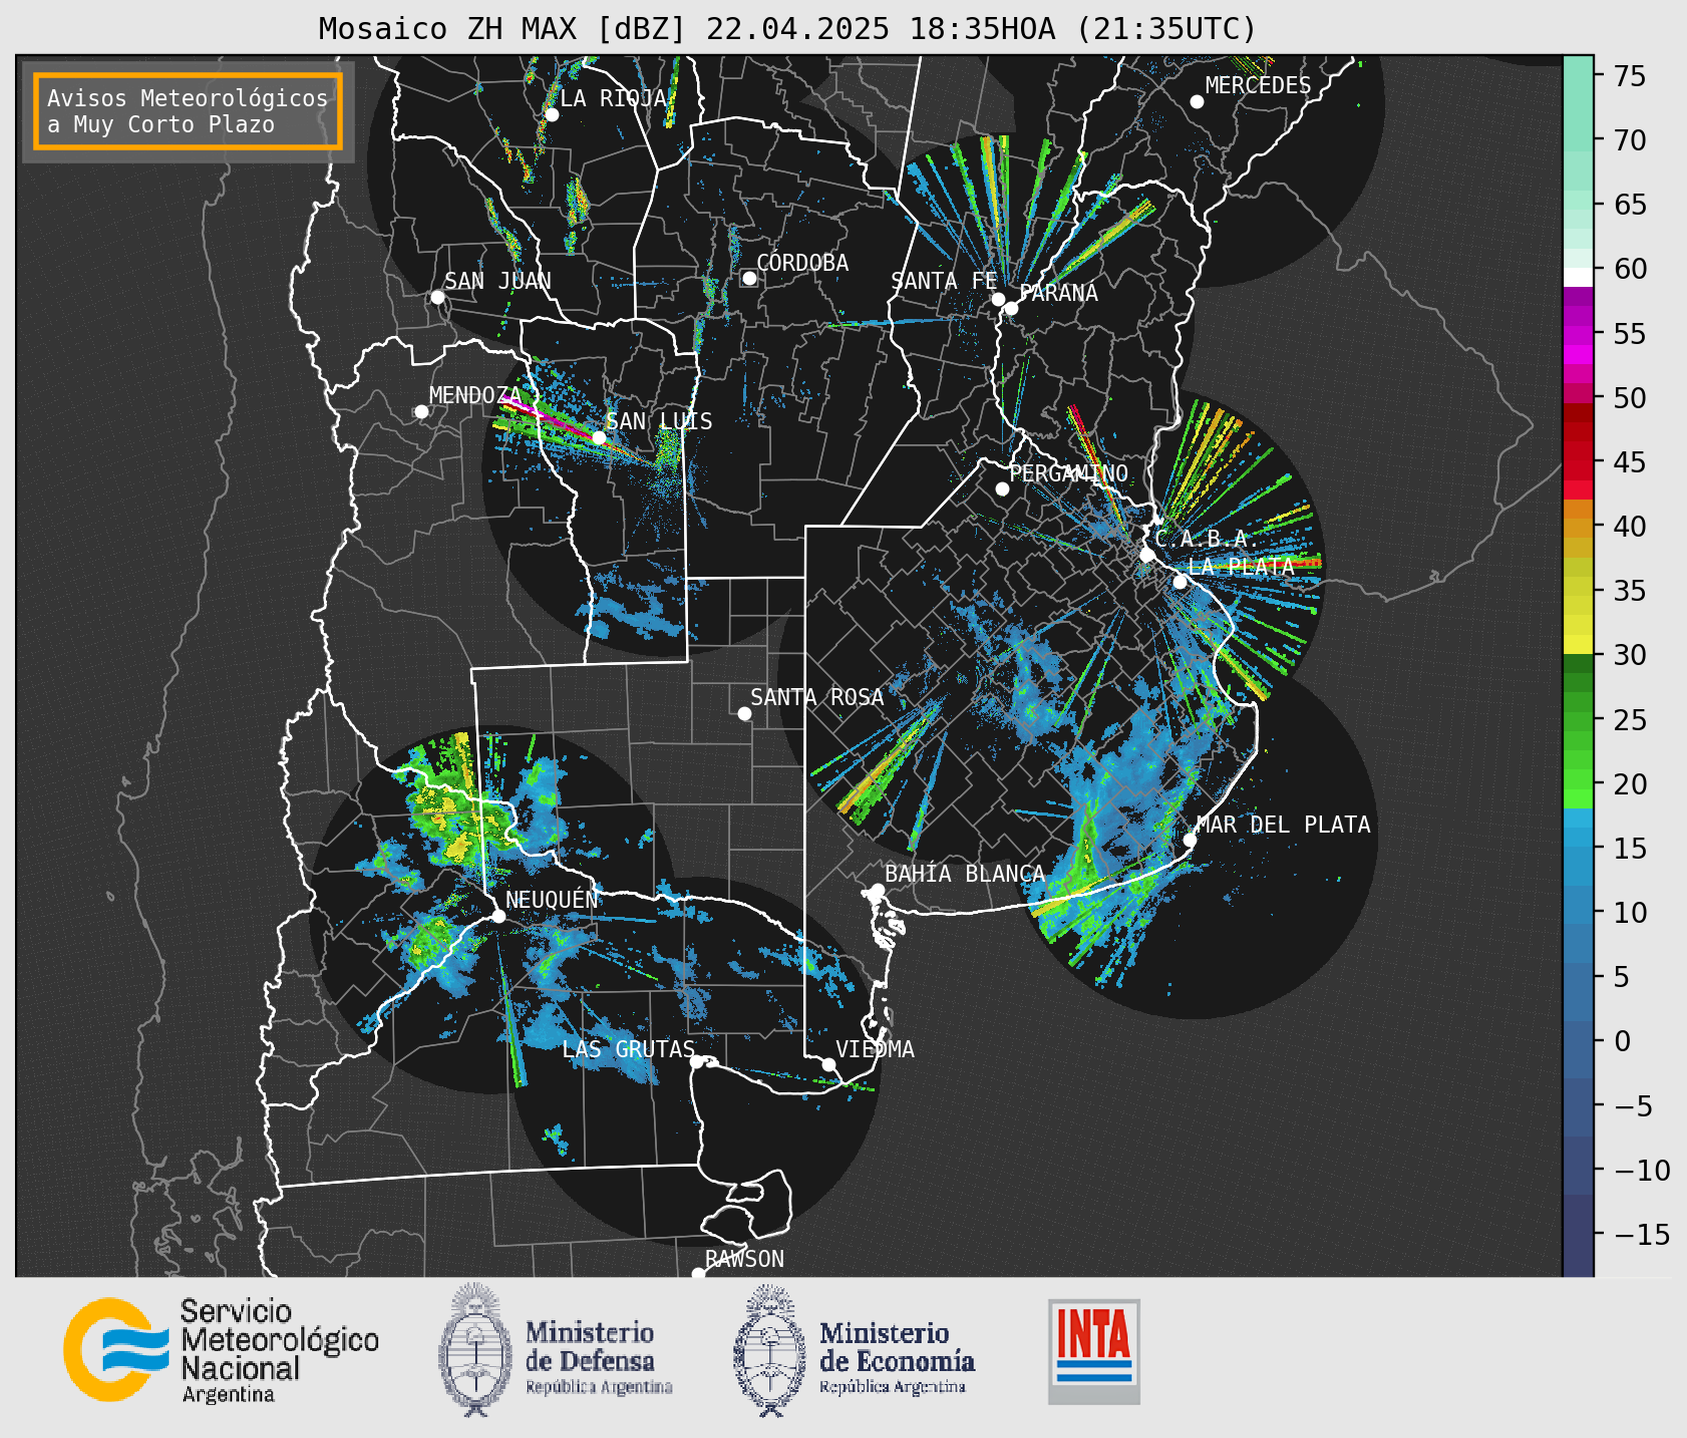
Task: Click the 75 dBZ colorbar label
Action: click(1628, 75)
